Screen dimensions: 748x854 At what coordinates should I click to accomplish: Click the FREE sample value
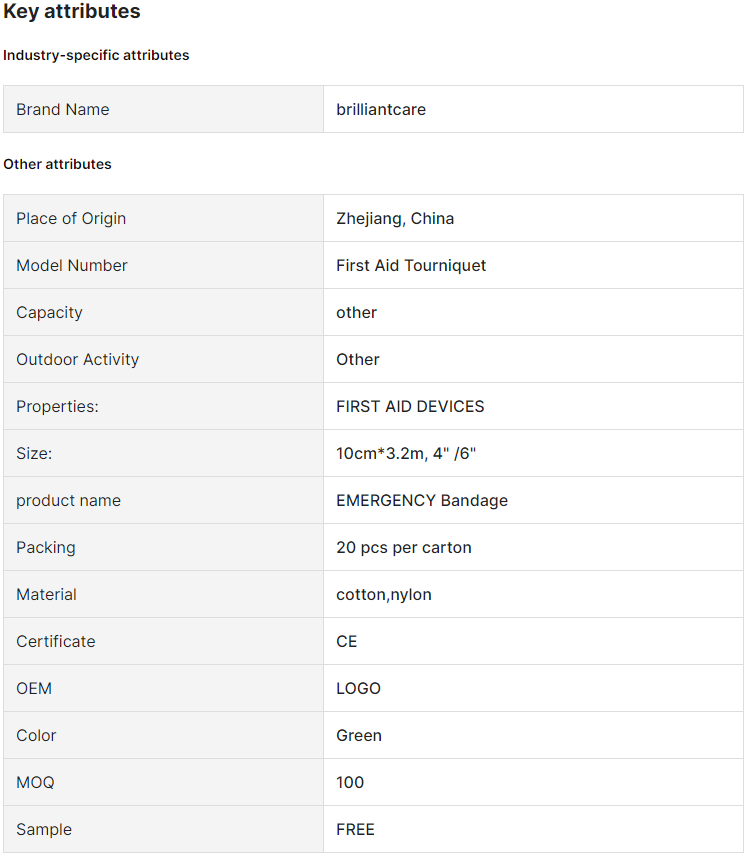pyautogui.click(x=355, y=829)
